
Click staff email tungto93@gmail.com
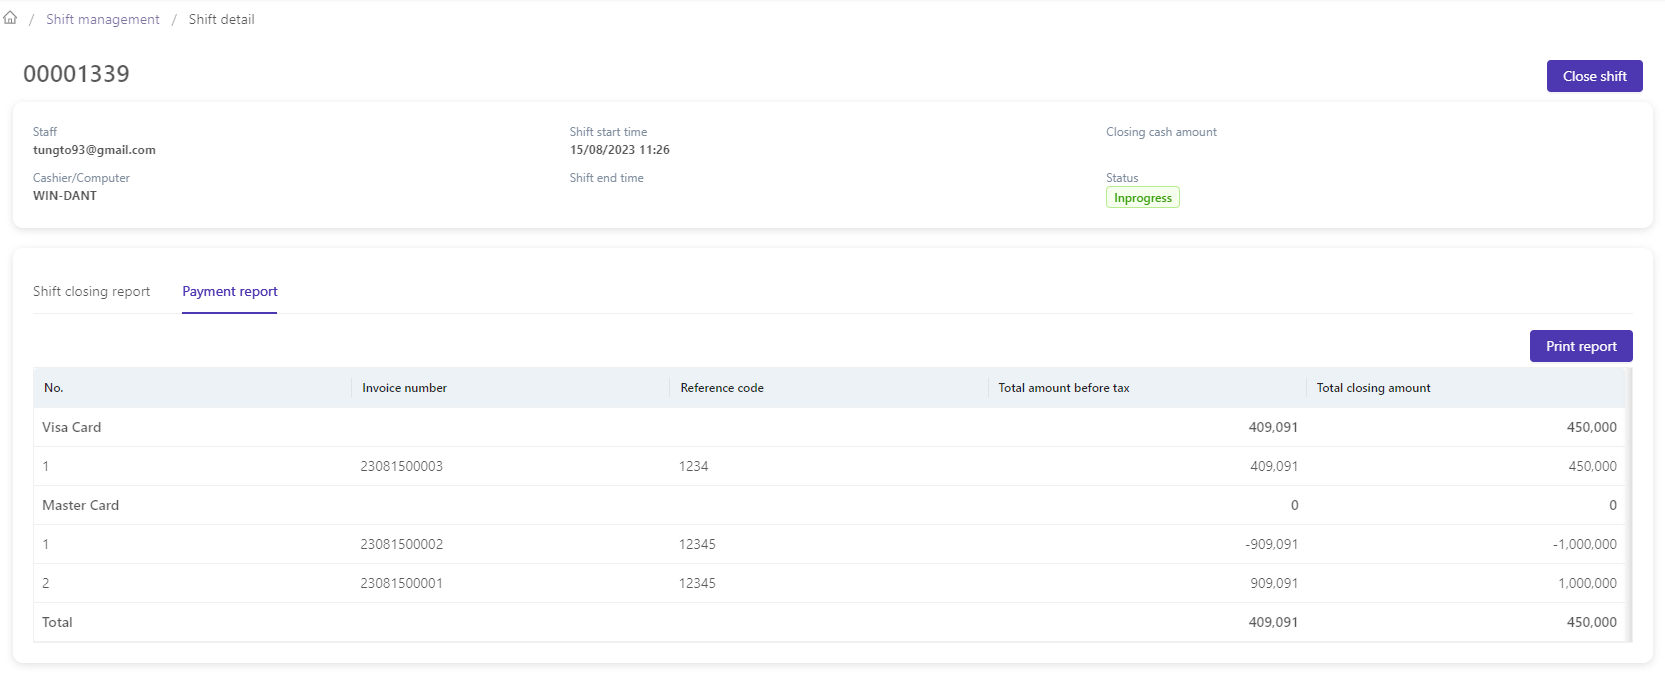pyautogui.click(x=94, y=150)
